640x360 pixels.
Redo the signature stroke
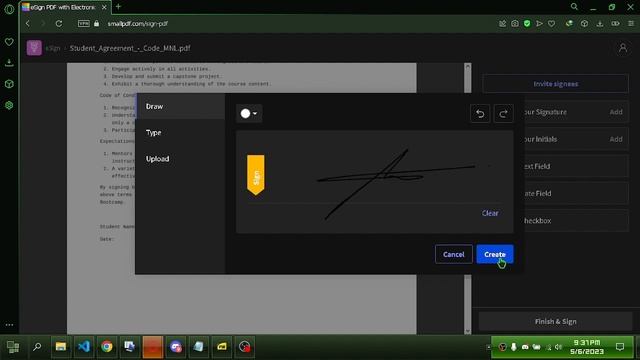(x=503, y=113)
